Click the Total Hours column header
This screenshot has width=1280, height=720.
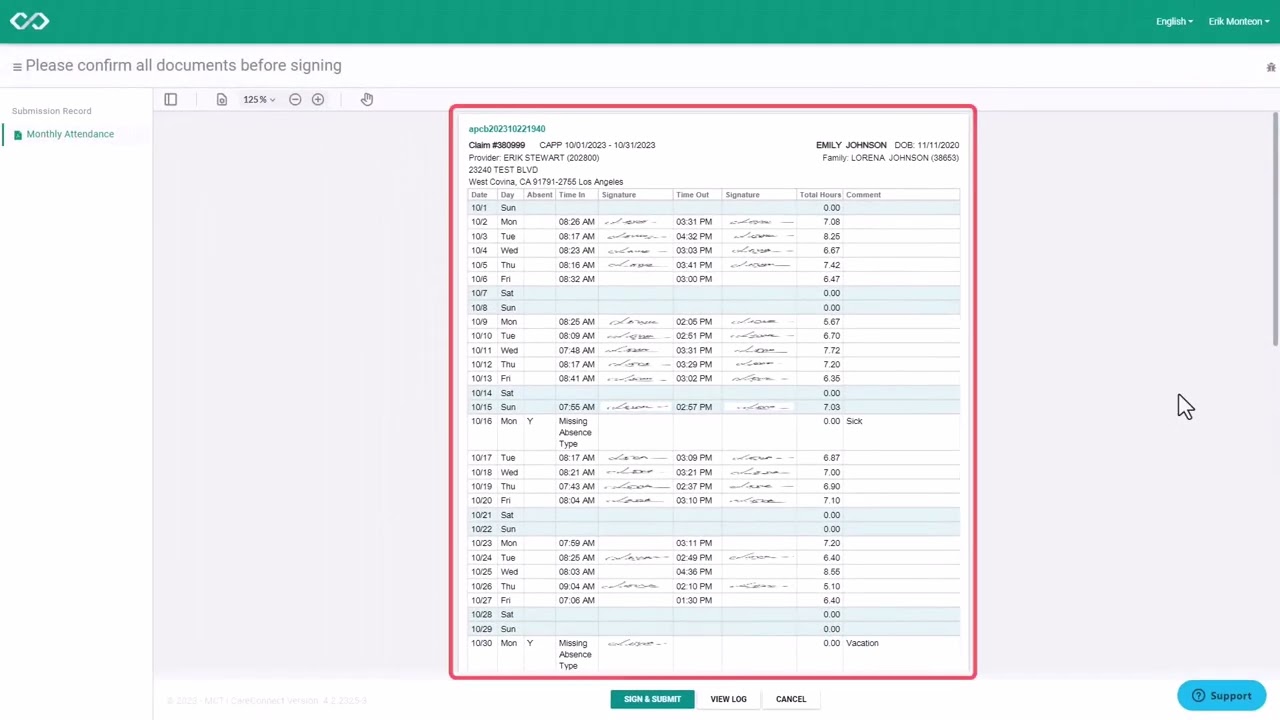[820, 195]
